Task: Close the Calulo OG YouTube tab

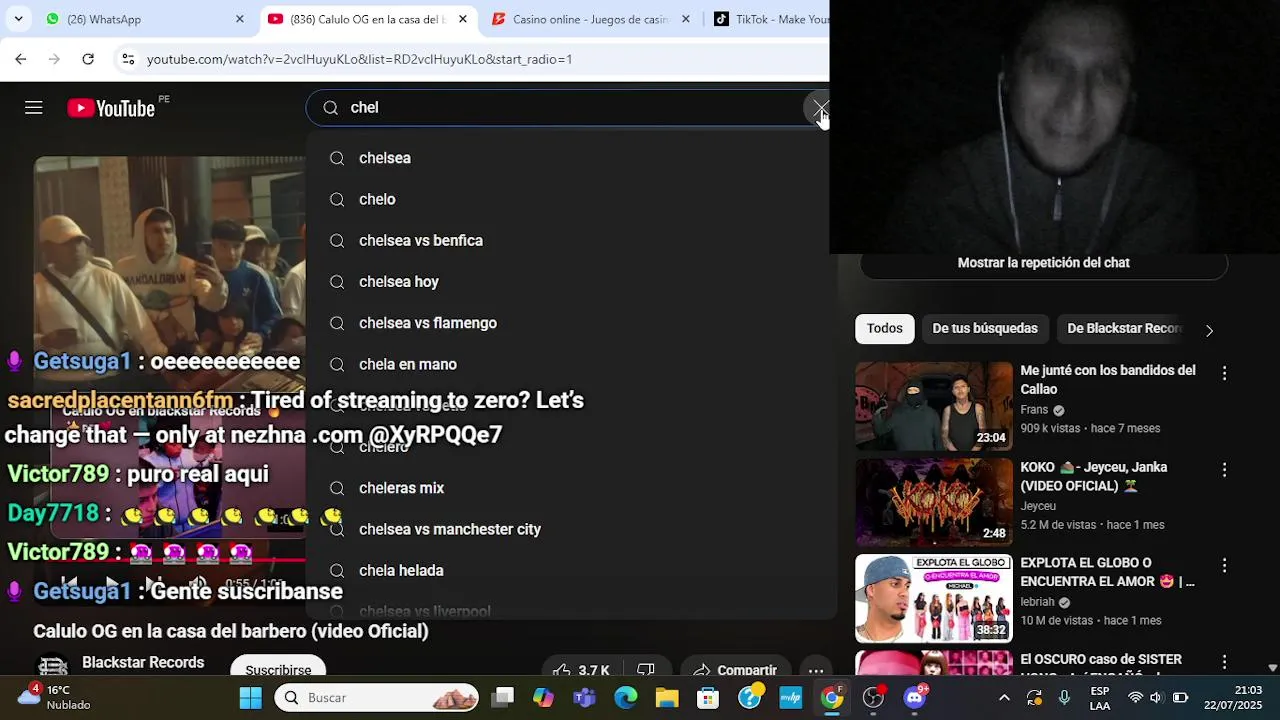Action: click(463, 19)
